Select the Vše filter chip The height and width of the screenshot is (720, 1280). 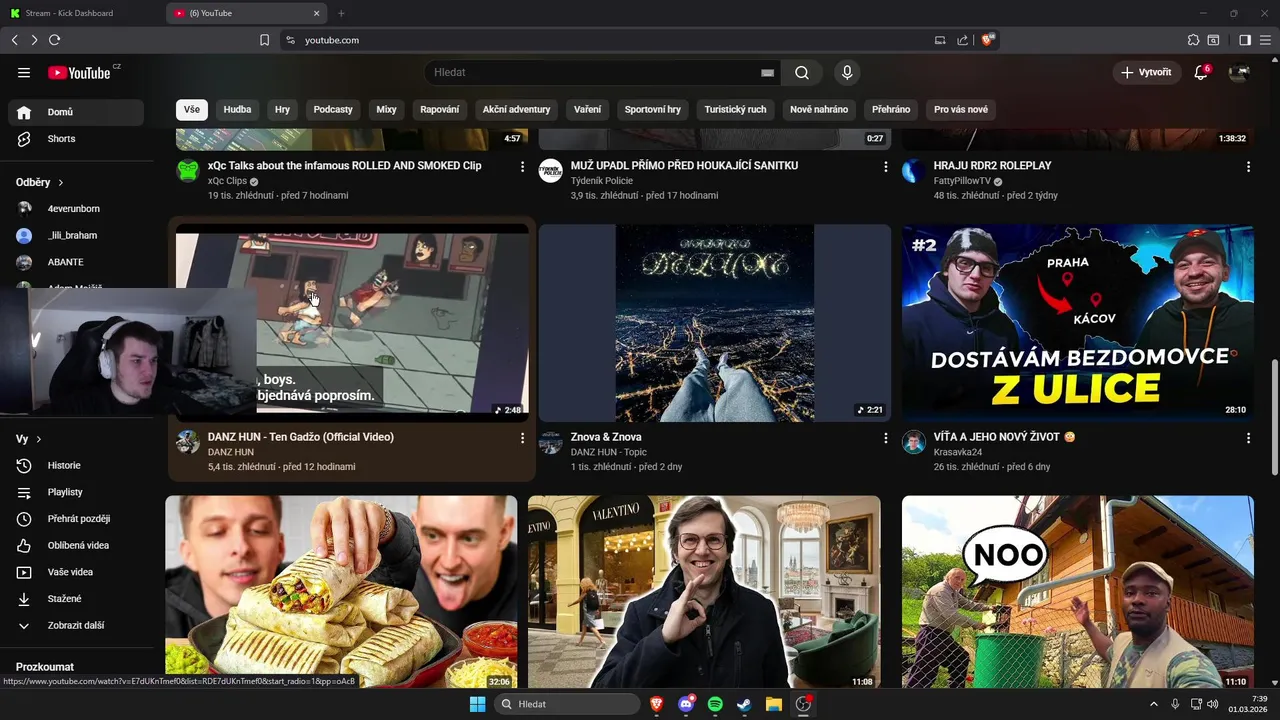tap(192, 110)
